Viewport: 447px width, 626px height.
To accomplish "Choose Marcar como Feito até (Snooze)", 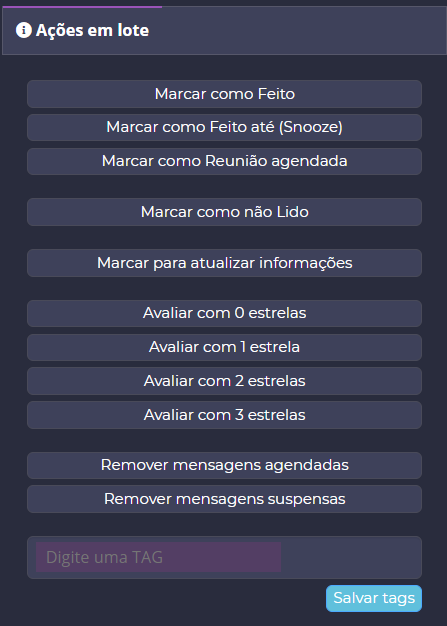I will click(x=224, y=127).
